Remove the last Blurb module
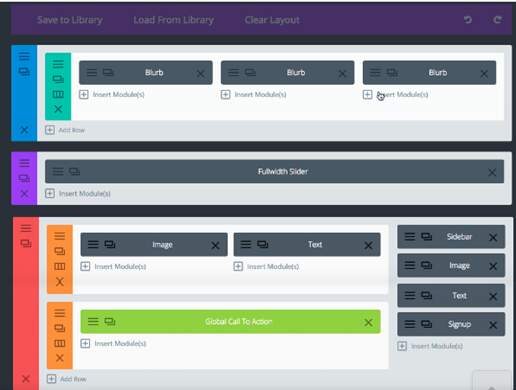This screenshot has width=516, height=390. pyautogui.click(x=484, y=73)
